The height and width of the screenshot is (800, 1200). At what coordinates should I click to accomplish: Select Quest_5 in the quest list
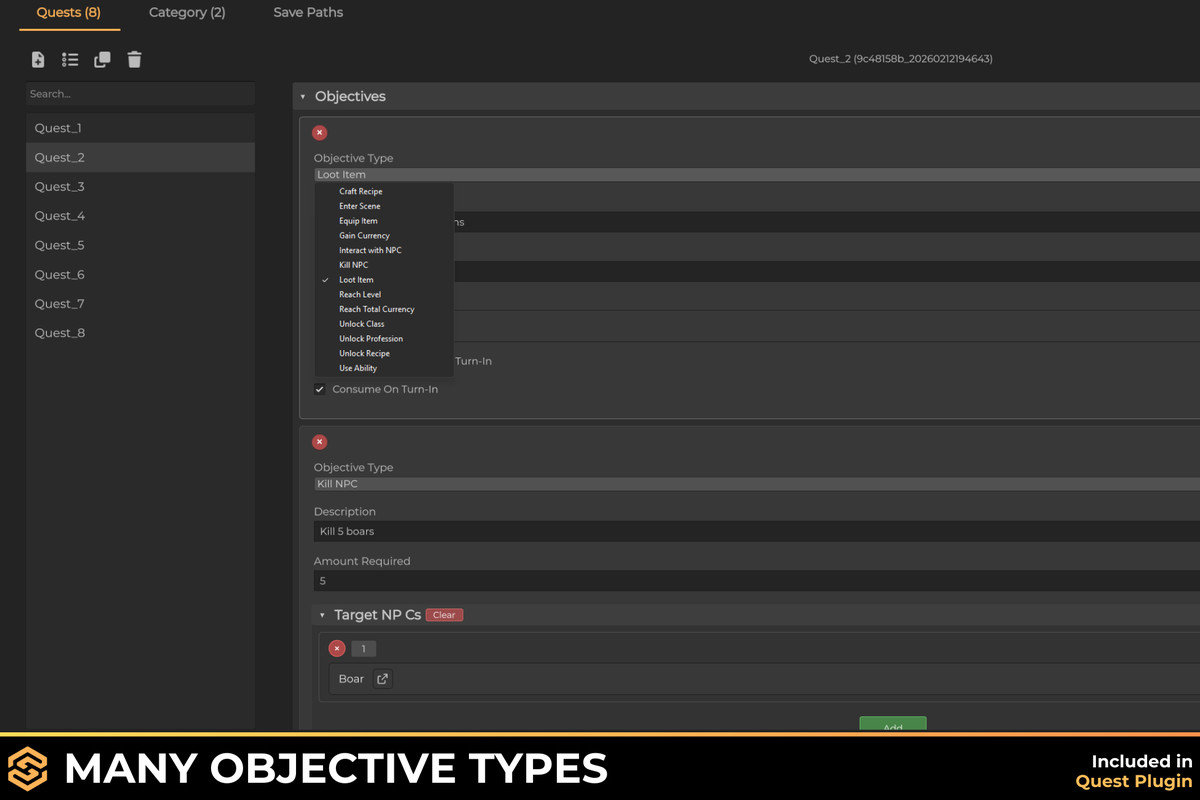point(140,245)
